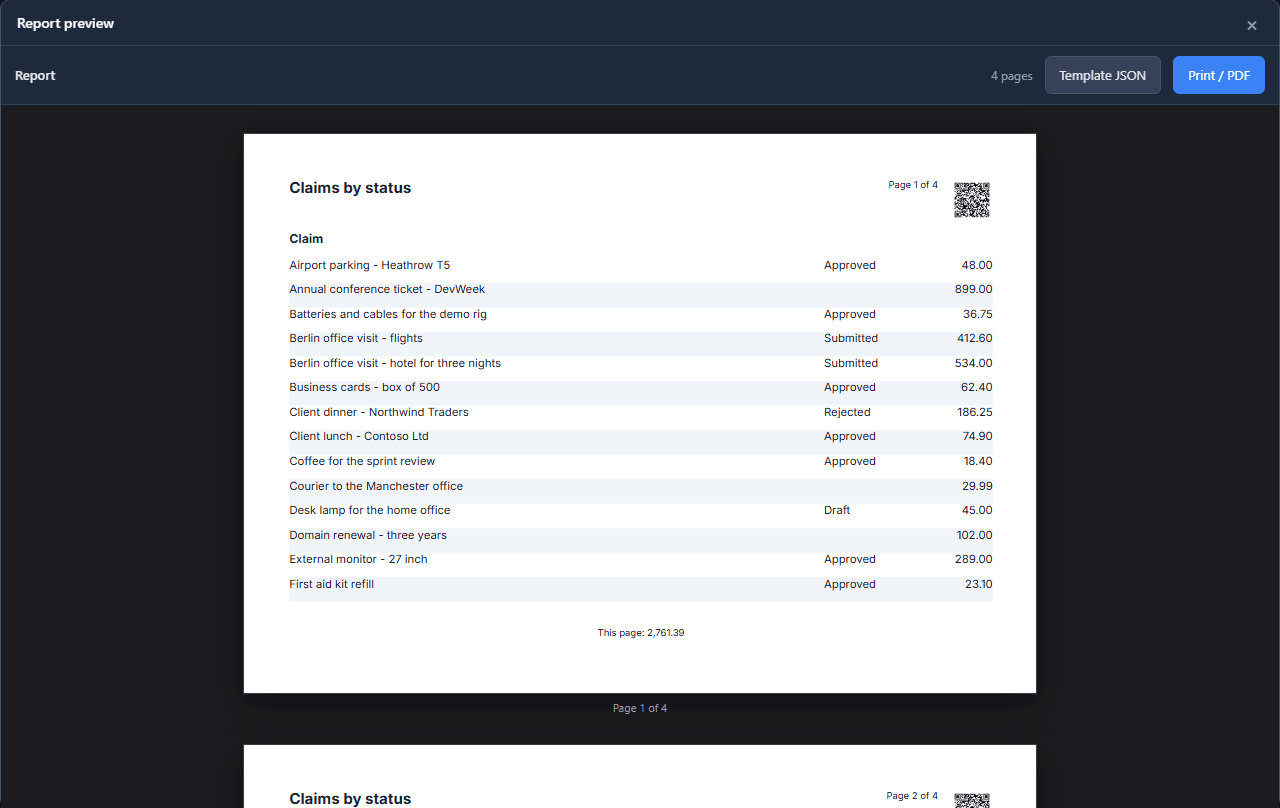Image resolution: width=1280 pixels, height=808 pixels.
Task: Click the QR code on page 1
Action: (x=971, y=200)
